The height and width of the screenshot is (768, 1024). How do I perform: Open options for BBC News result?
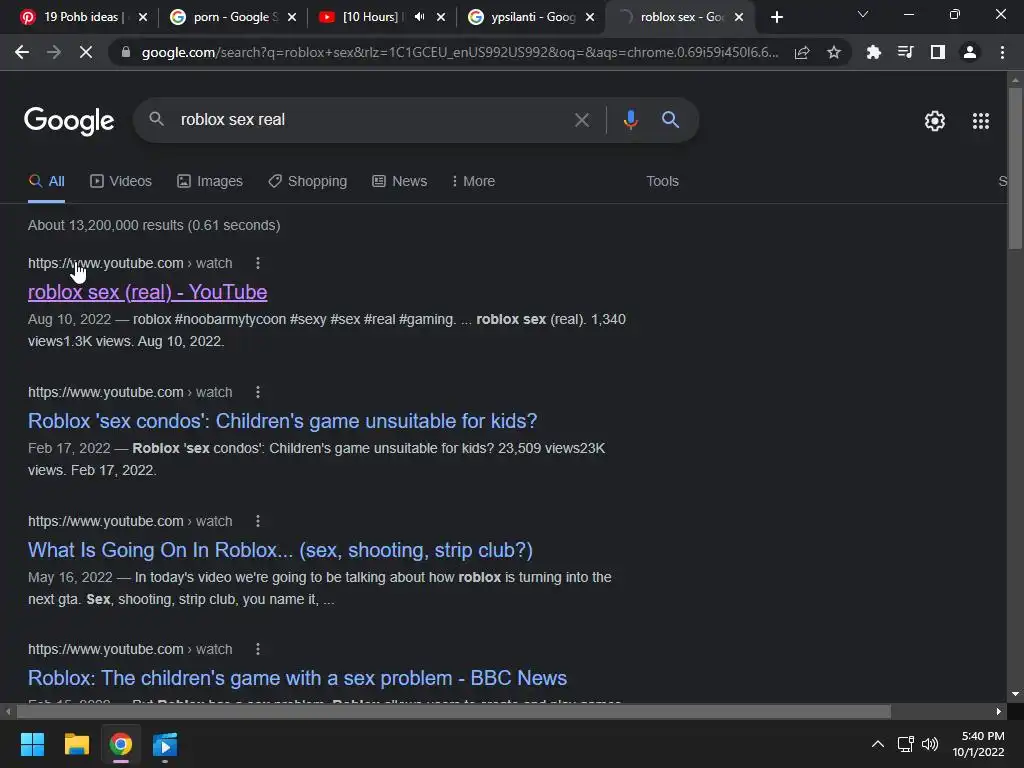258,649
